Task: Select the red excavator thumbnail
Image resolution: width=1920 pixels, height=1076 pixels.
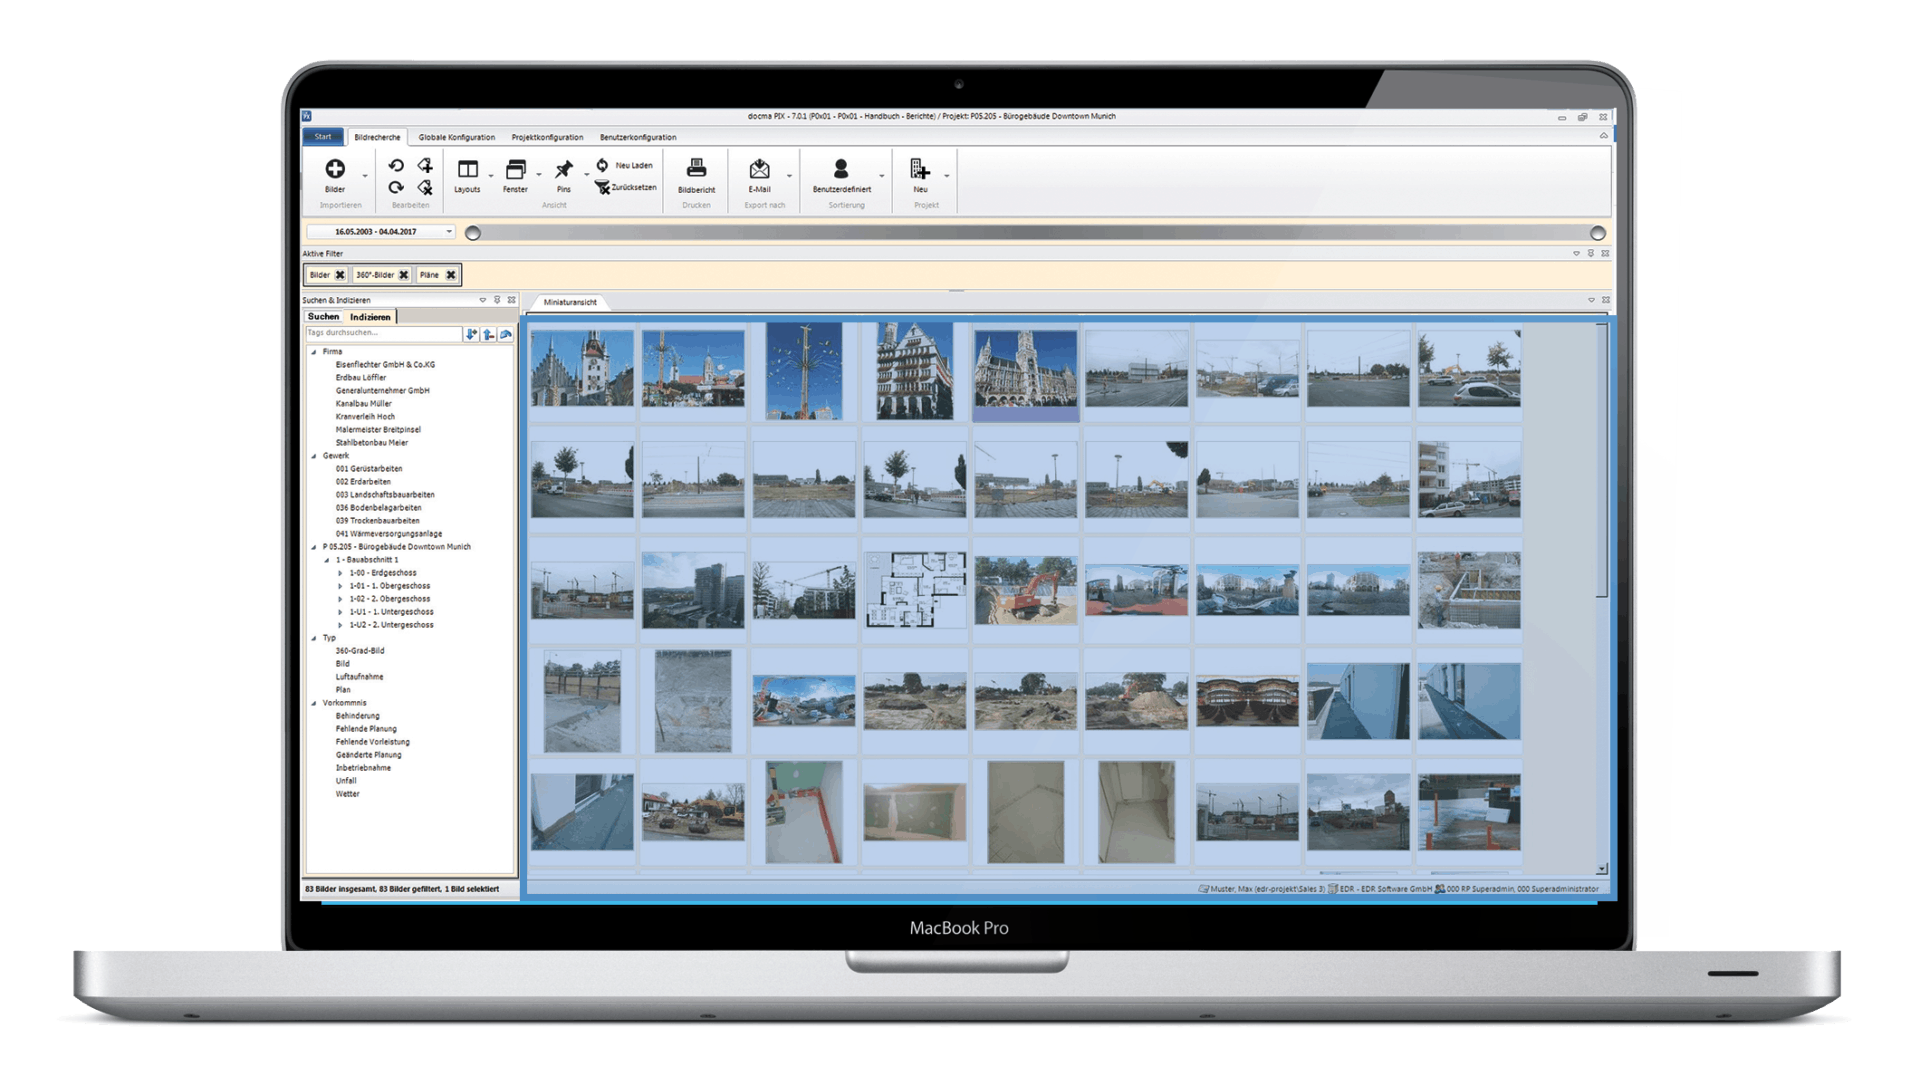Action: [1026, 590]
